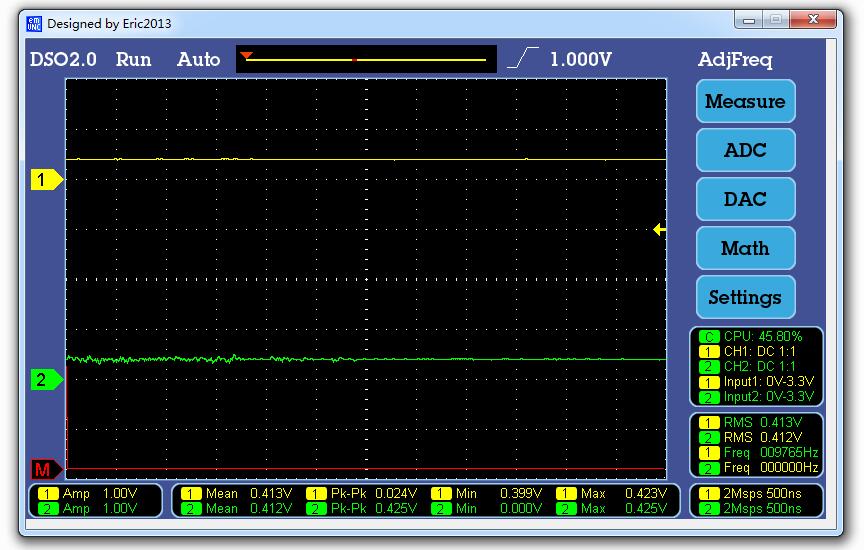Click the yellow channel 1 waveform trace
Image resolution: width=864 pixels, height=550 pixels.
(366, 159)
